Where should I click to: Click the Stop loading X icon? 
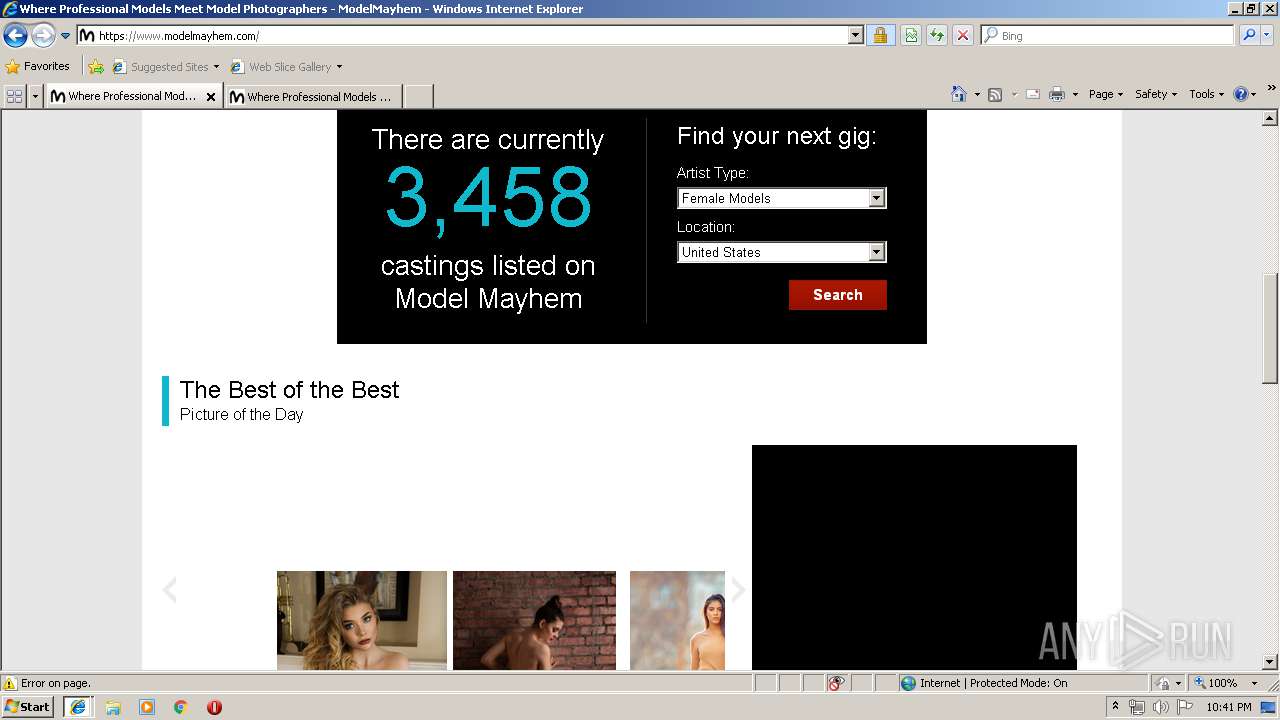click(x=963, y=36)
